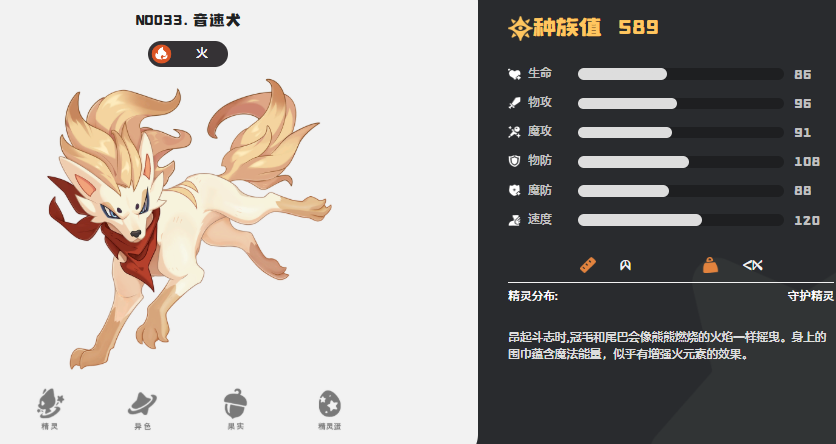Viewport: 836px width, 444px height.
Task: Open the 果实 acorn fruit icon
Action: [235, 403]
